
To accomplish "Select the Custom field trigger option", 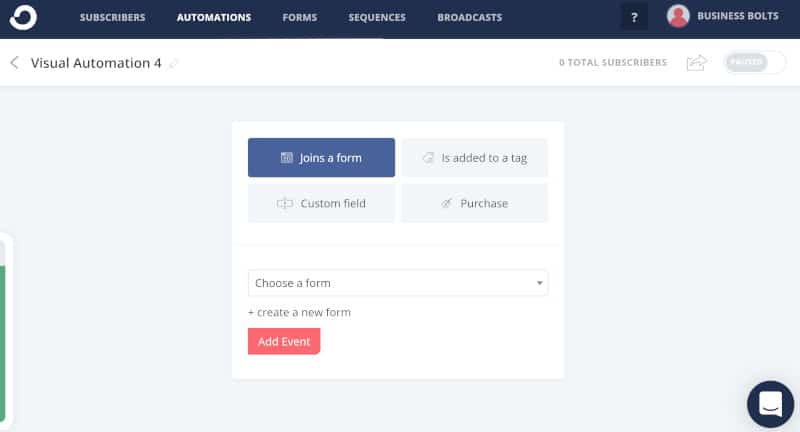I will pos(321,203).
